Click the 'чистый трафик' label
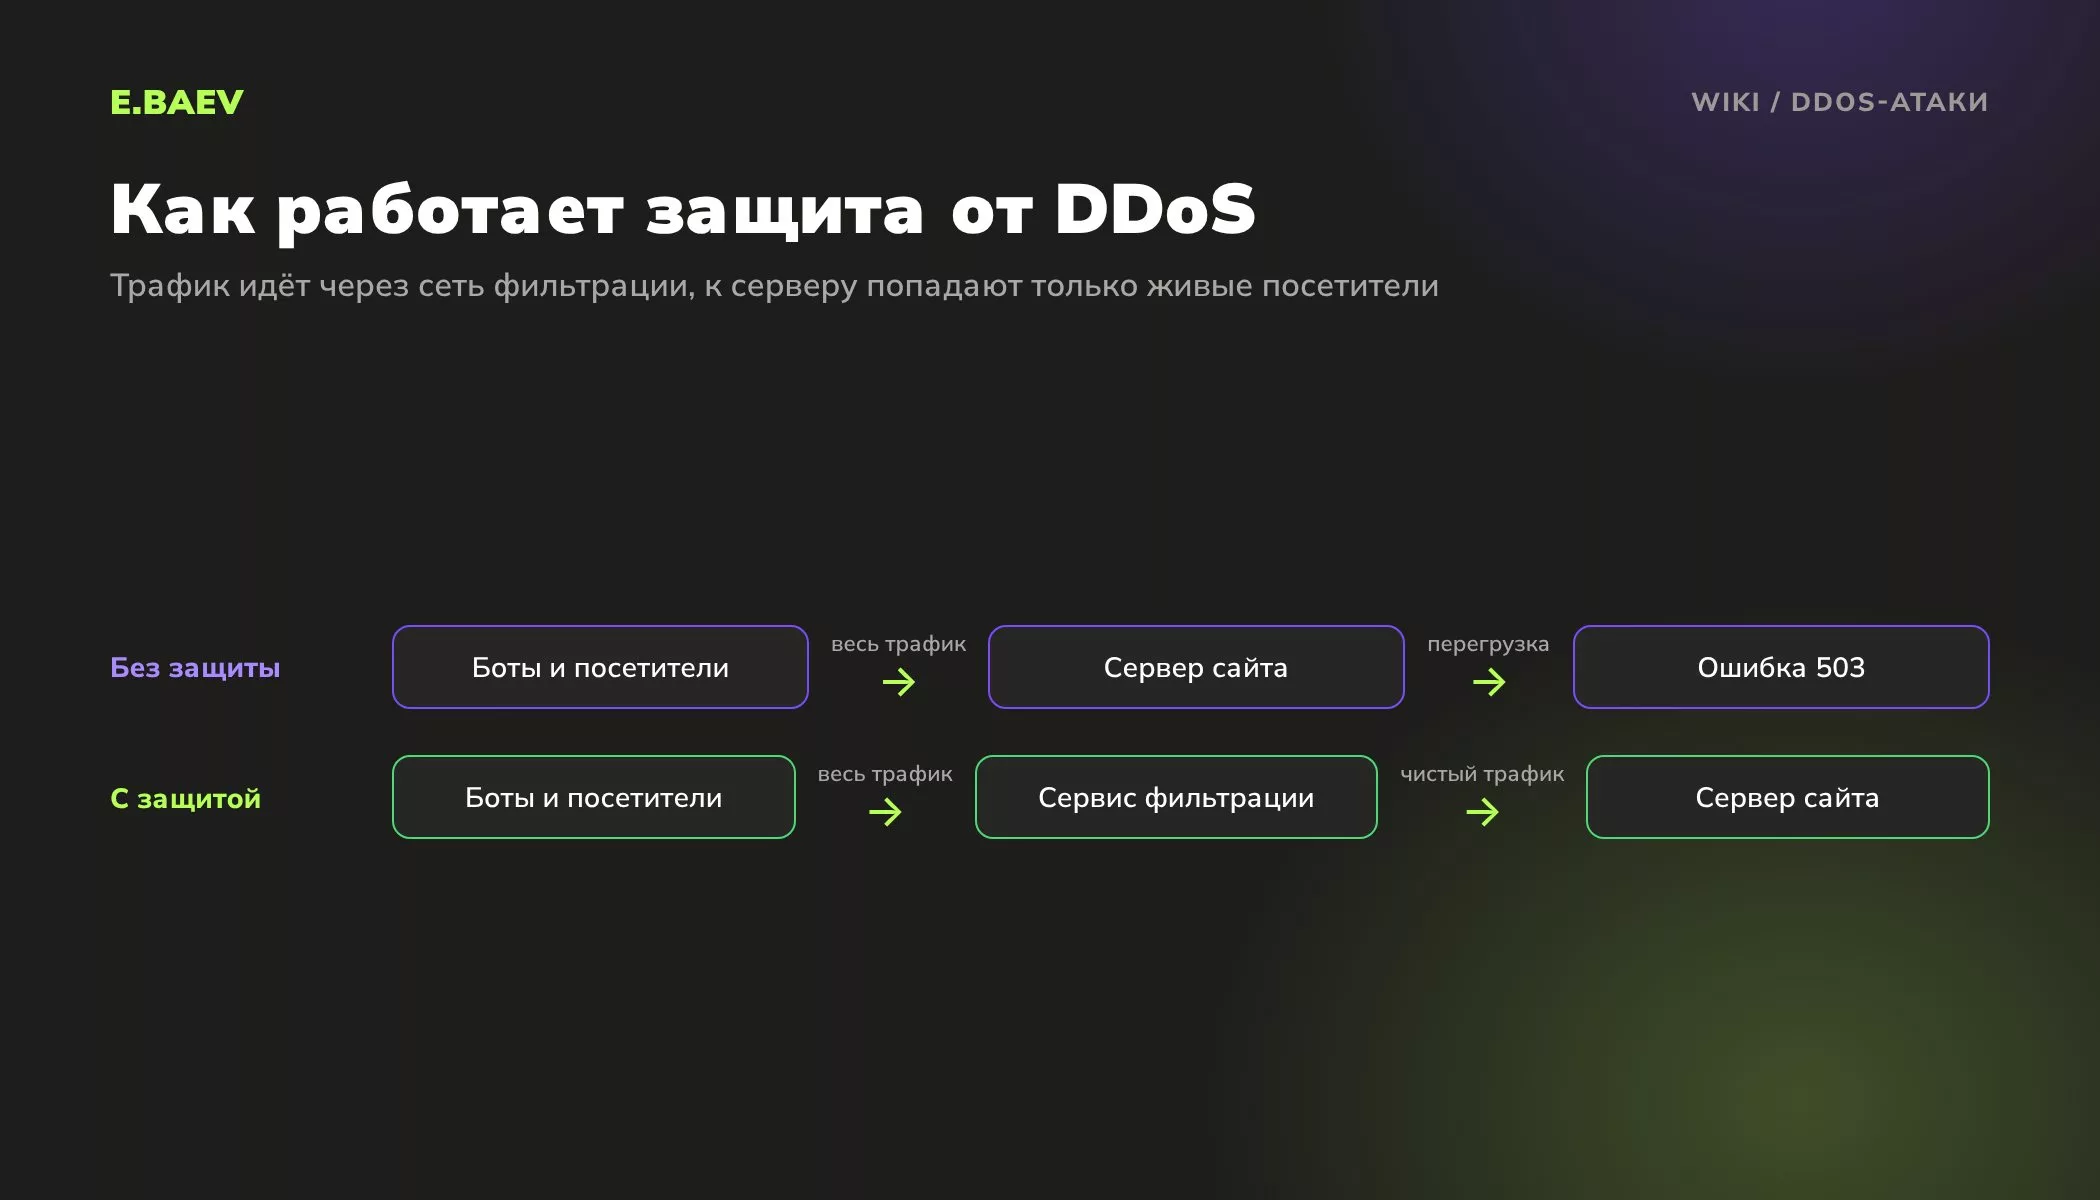Screen dimensions: 2100x1200 [1482, 774]
